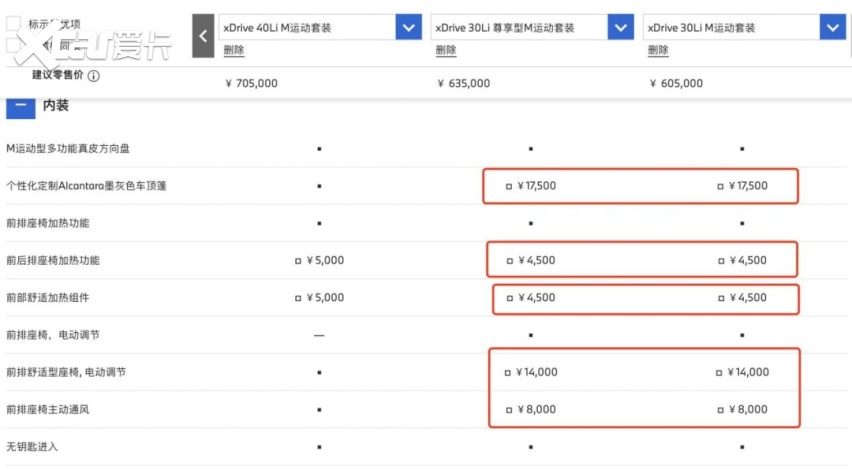
Task: Click the 无钥匙进入 row label
Action: [32, 447]
